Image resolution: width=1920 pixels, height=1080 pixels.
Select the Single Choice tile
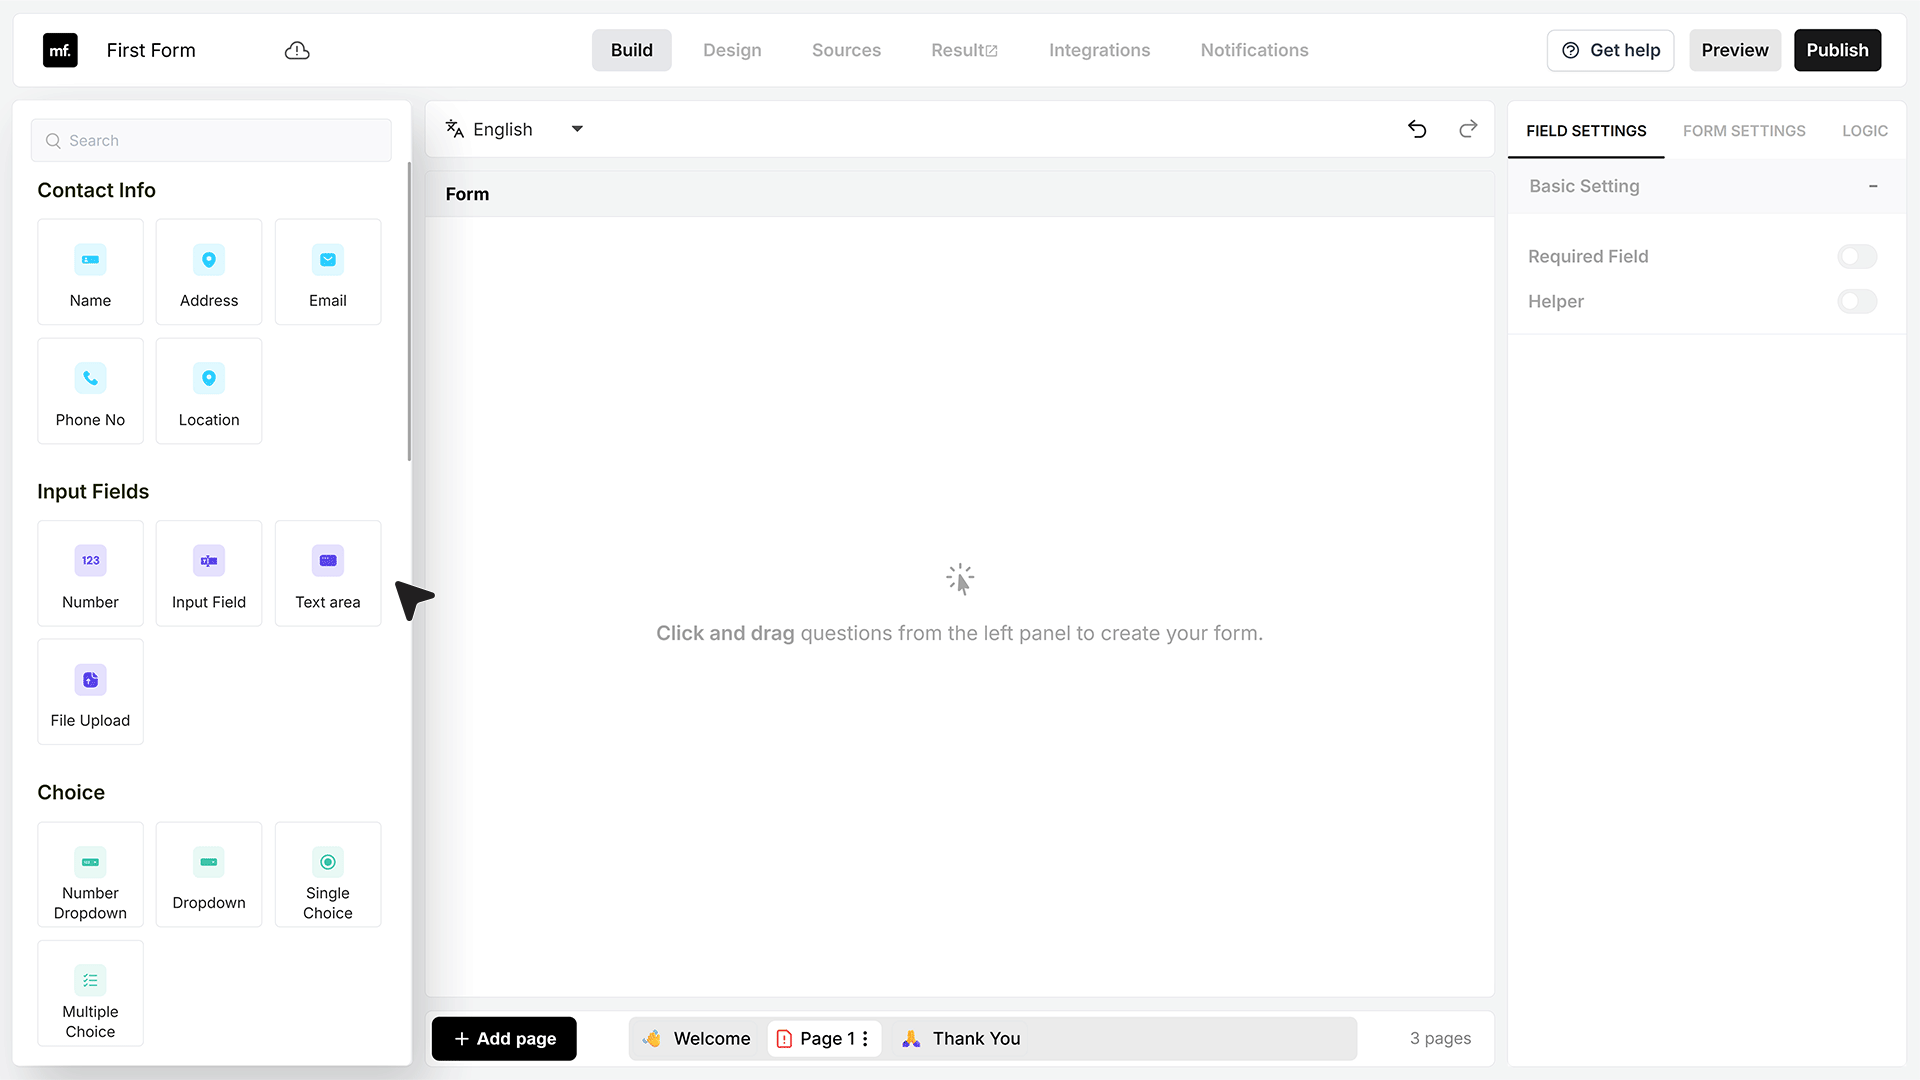pos(328,875)
